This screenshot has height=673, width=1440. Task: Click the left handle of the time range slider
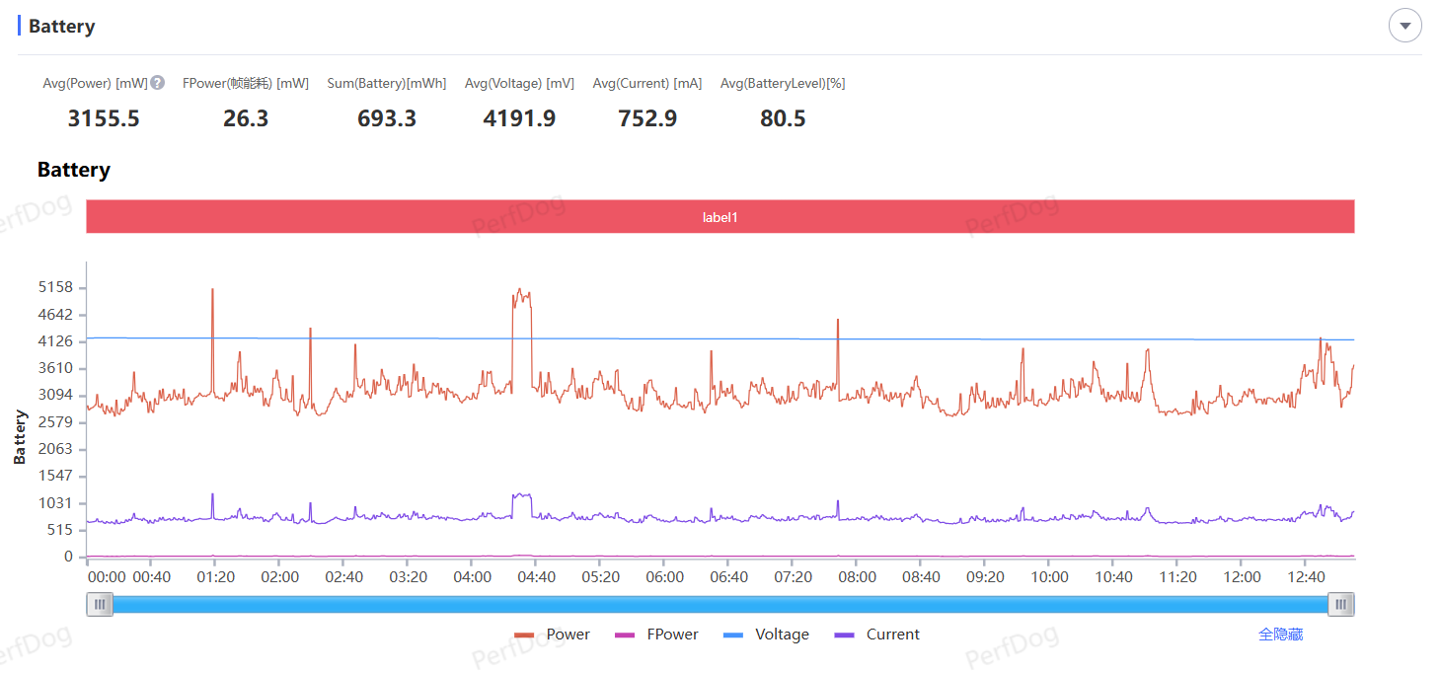click(100, 604)
